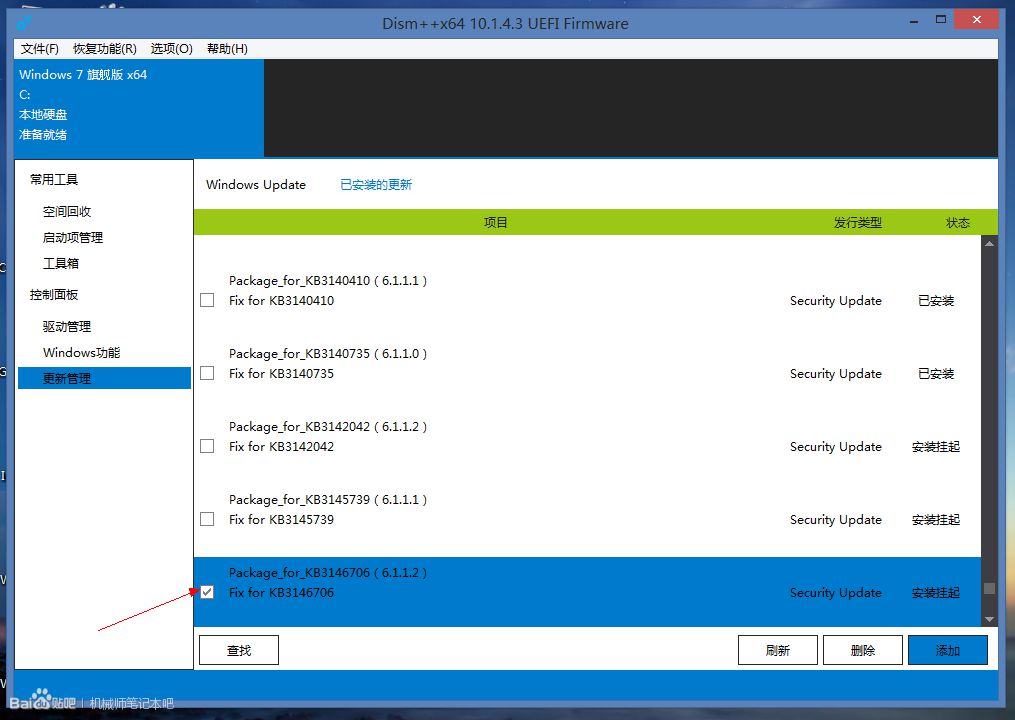Click the 刷新 button
This screenshot has width=1015, height=720.
coord(777,650)
